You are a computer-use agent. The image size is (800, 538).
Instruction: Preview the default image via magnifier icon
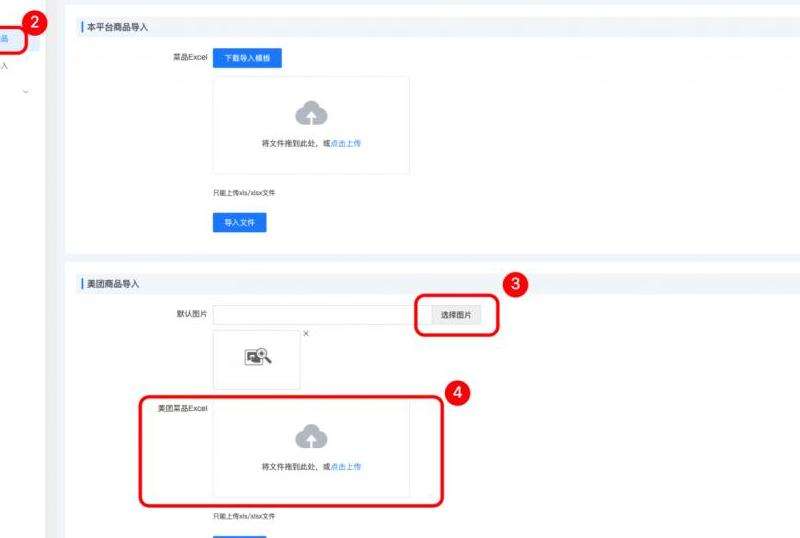[x=257, y=357]
